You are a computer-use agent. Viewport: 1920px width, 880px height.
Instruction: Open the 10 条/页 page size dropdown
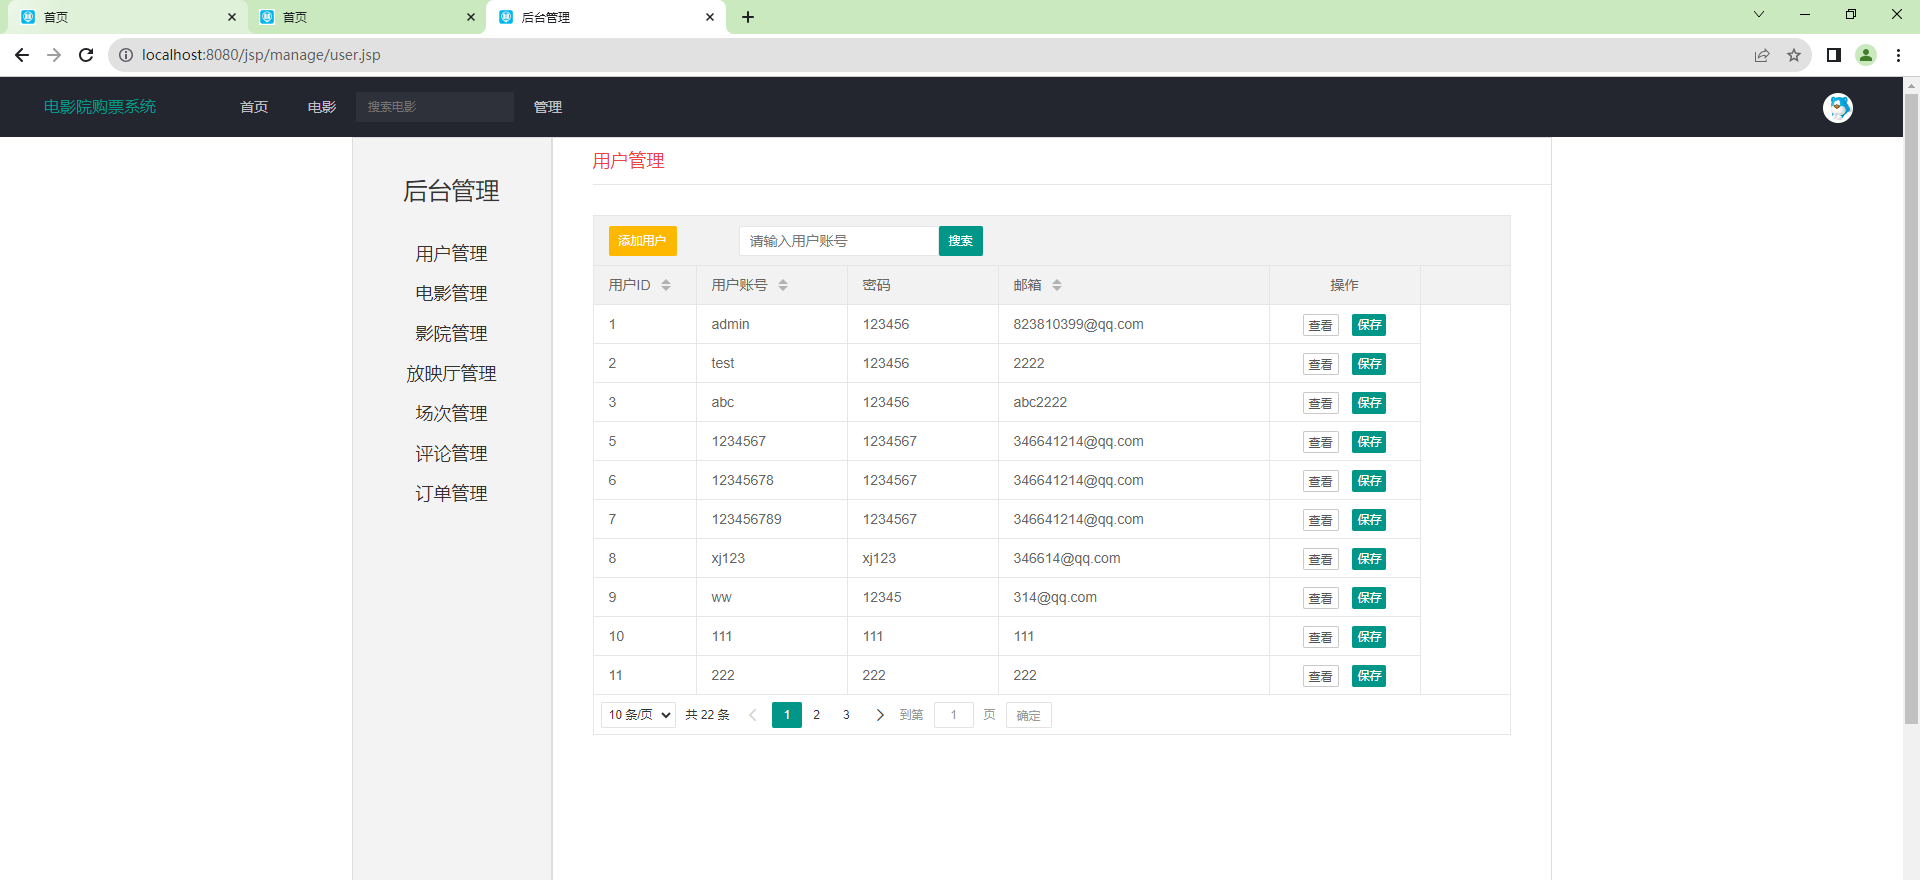[638, 715]
